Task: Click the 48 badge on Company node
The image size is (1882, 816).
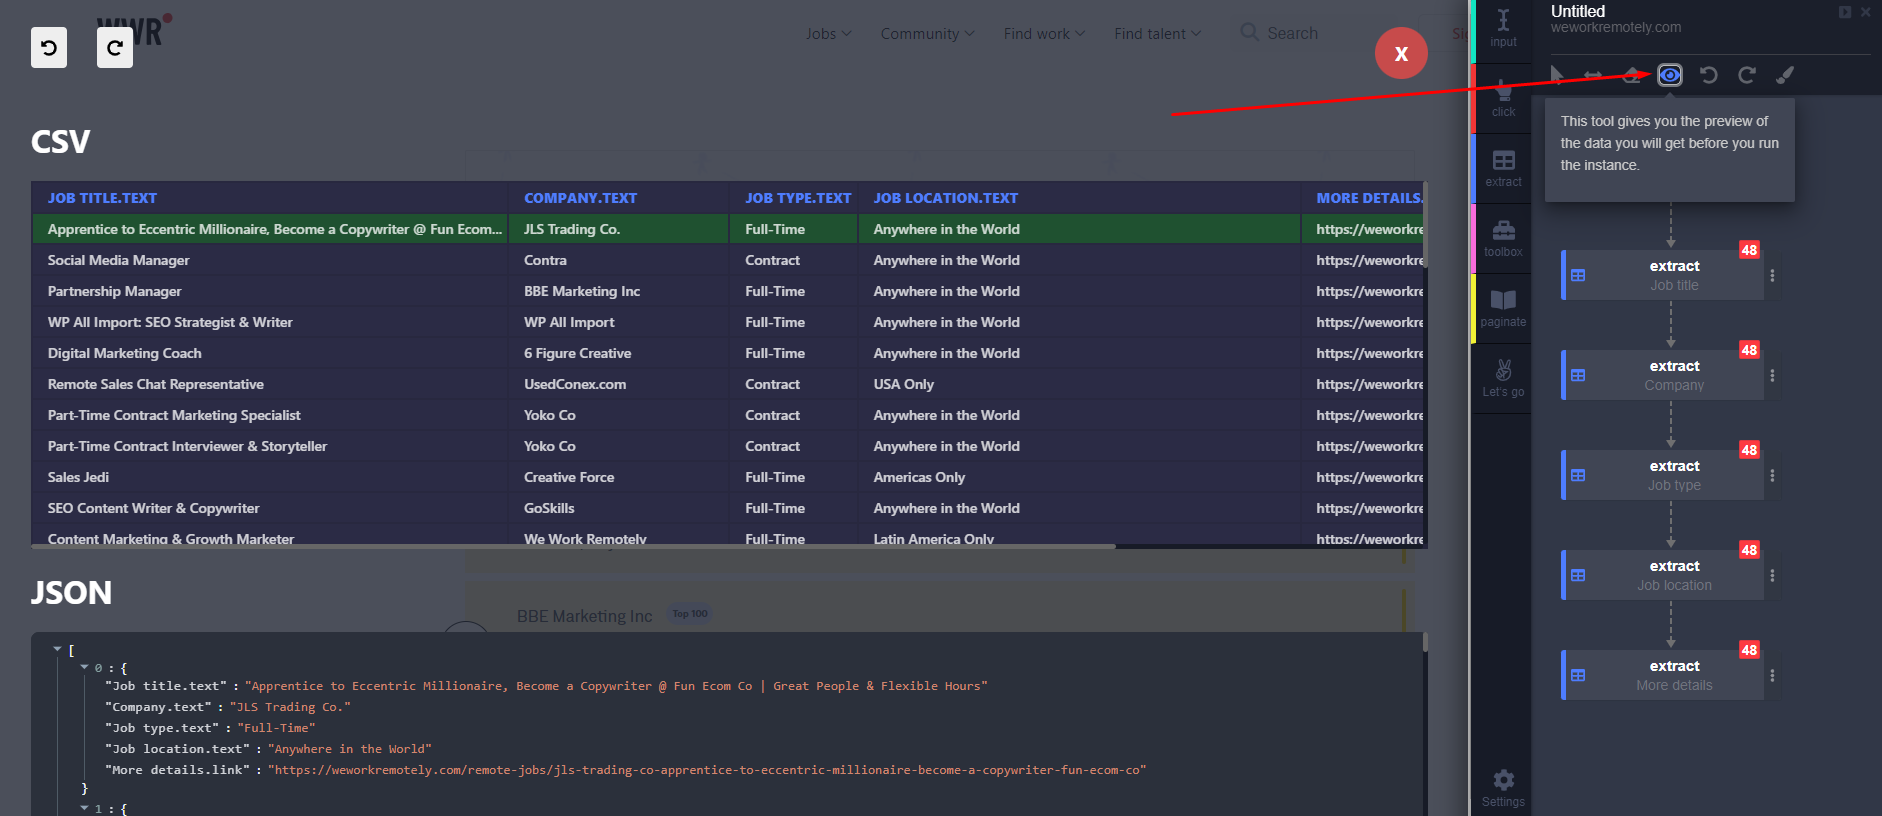Action: (1749, 350)
